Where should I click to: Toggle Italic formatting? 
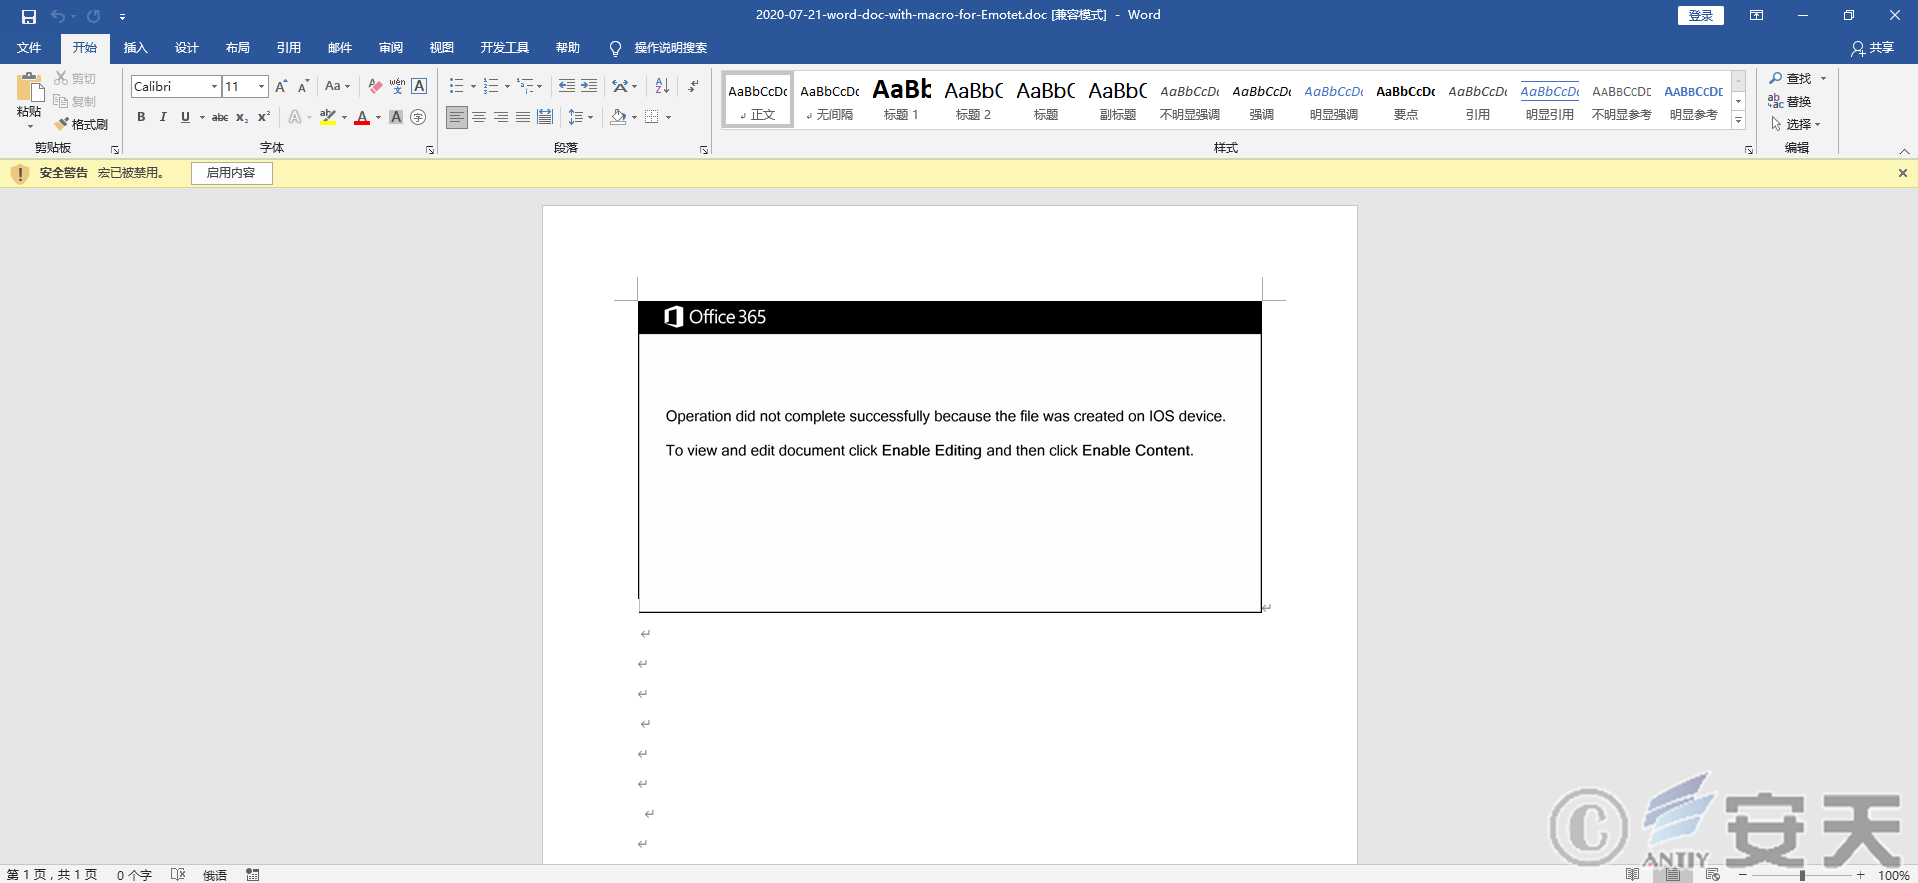163,118
